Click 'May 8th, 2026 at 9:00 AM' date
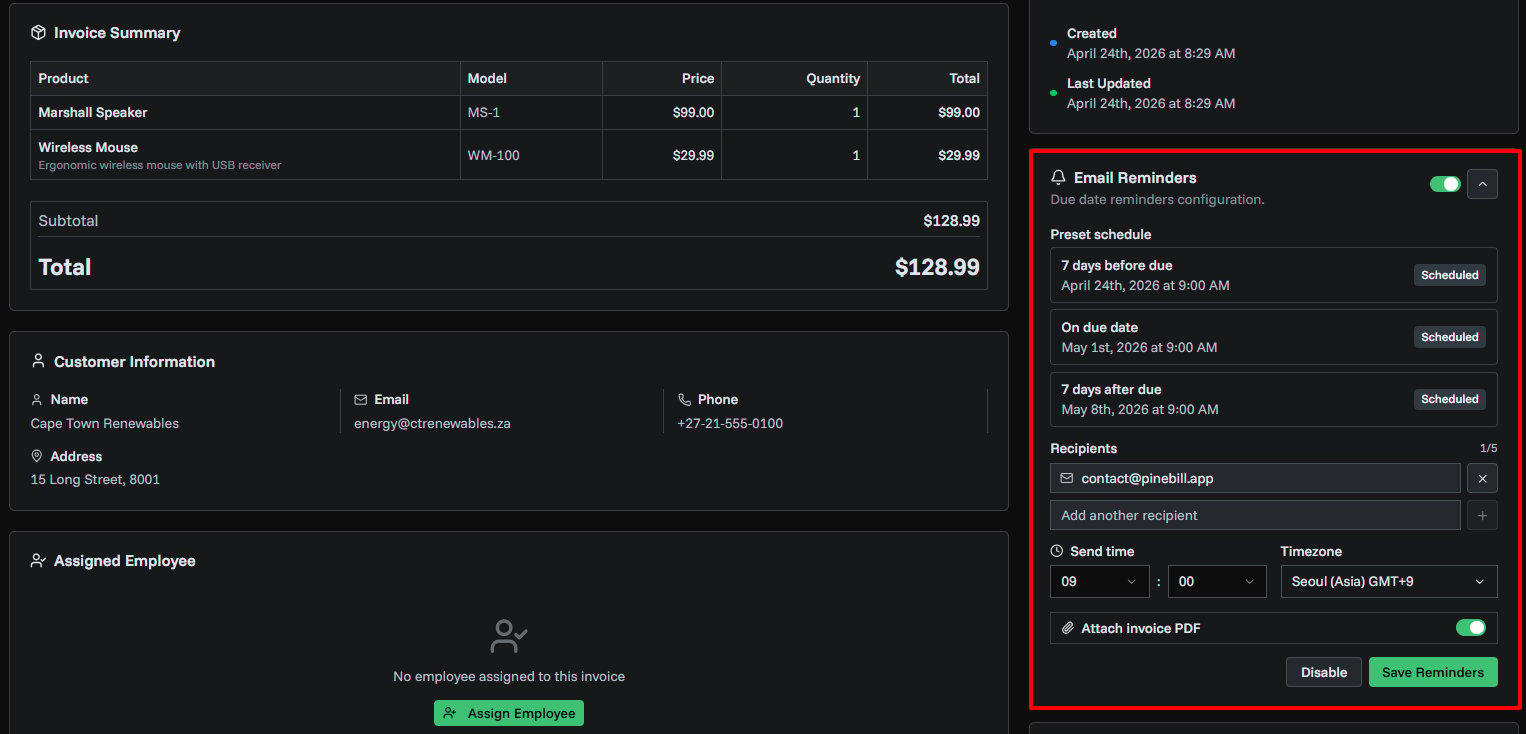Image resolution: width=1526 pixels, height=734 pixels. [x=1139, y=409]
